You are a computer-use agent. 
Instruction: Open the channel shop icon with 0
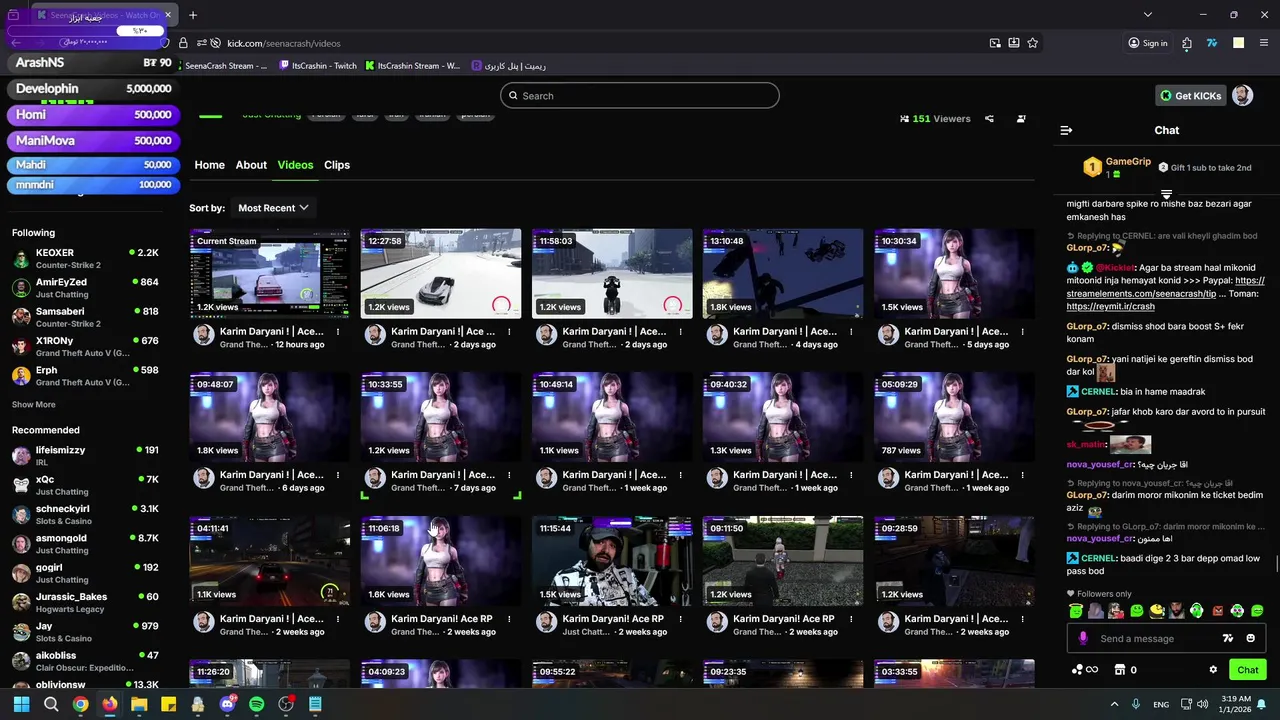point(1125,670)
